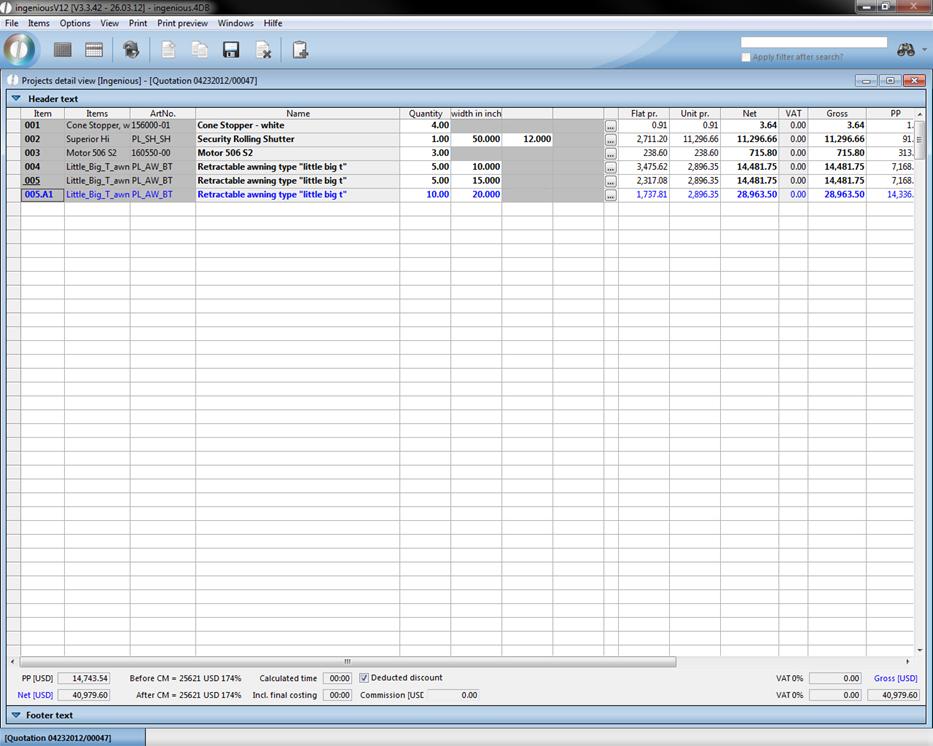Image resolution: width=933 pixels, height=746 pixels.
Task: Click the search input field at top right
Action: pyautogui.click(x=813, y=42)
